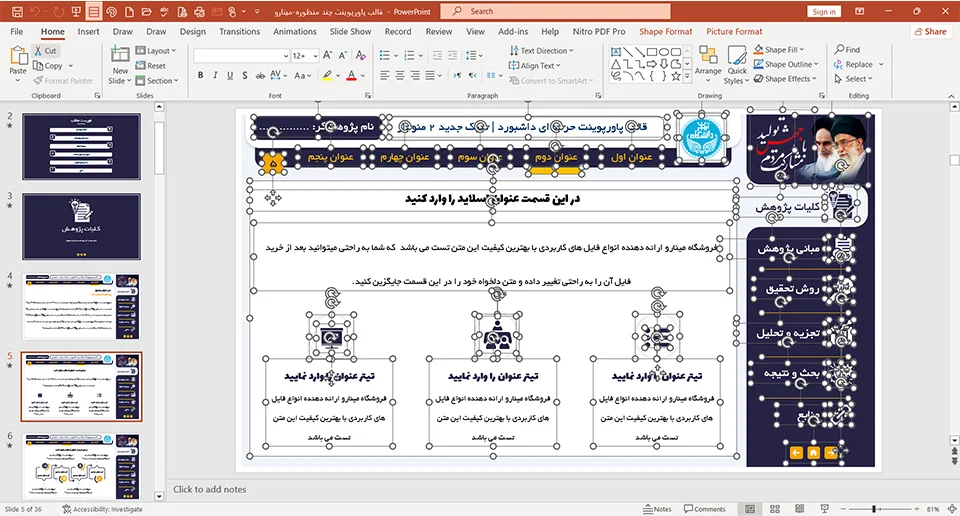Toggle Bold formatting

200,75
